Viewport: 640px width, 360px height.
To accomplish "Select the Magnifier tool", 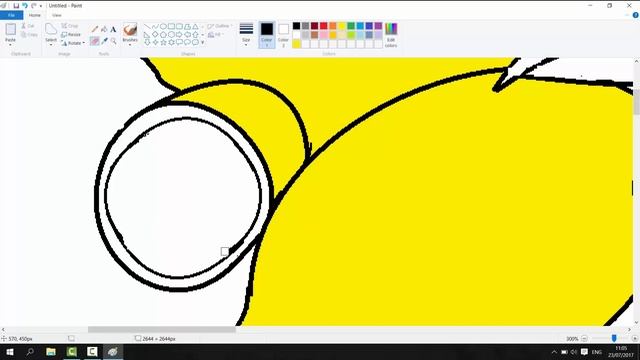I will (x=113, y=41).
